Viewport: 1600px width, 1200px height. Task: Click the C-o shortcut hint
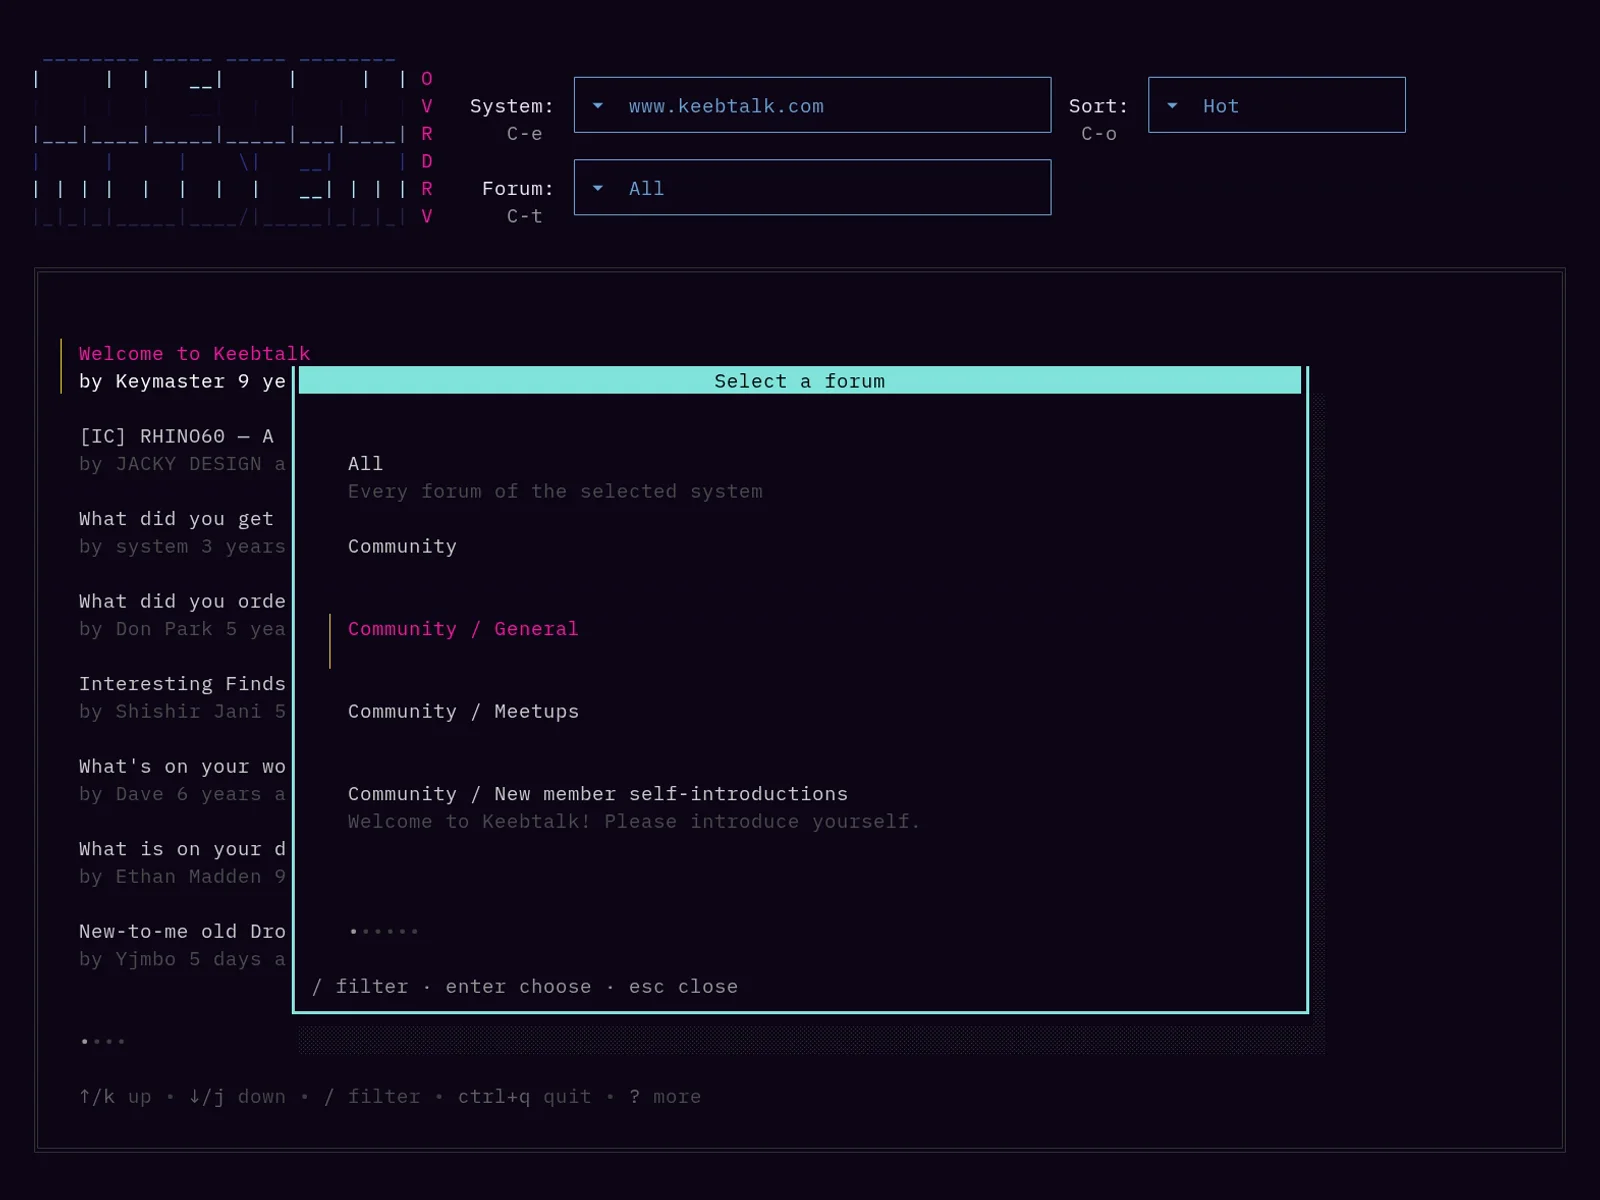point(1098,133)
